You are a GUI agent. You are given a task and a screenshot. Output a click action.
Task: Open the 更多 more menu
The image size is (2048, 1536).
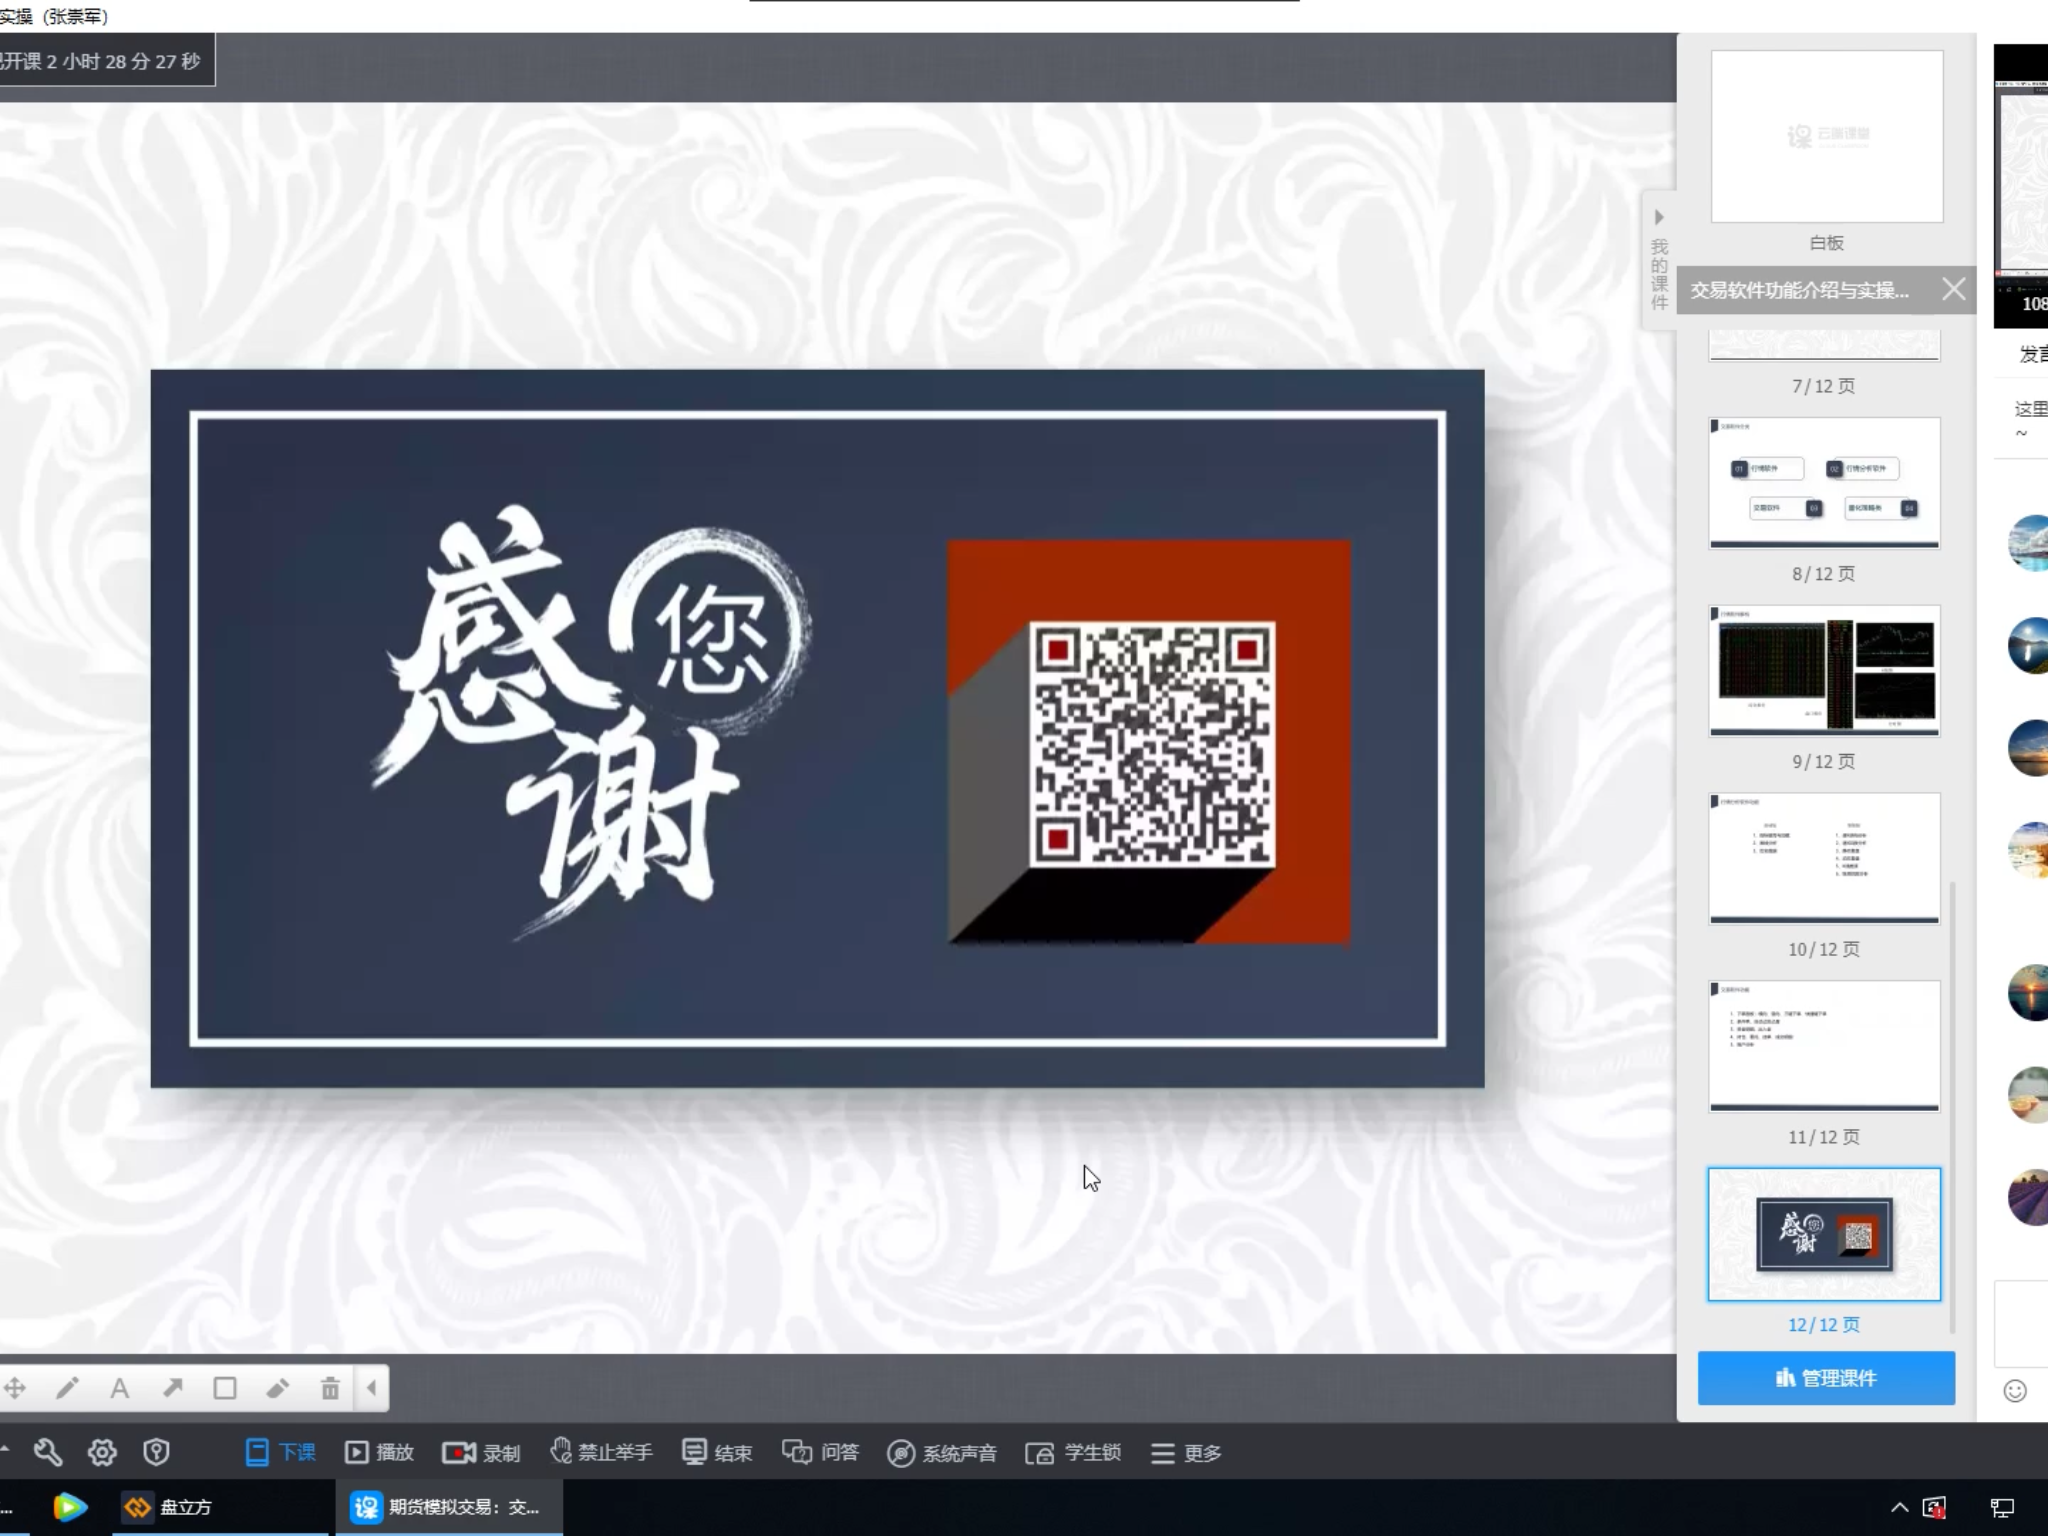coord(1186,1452)
